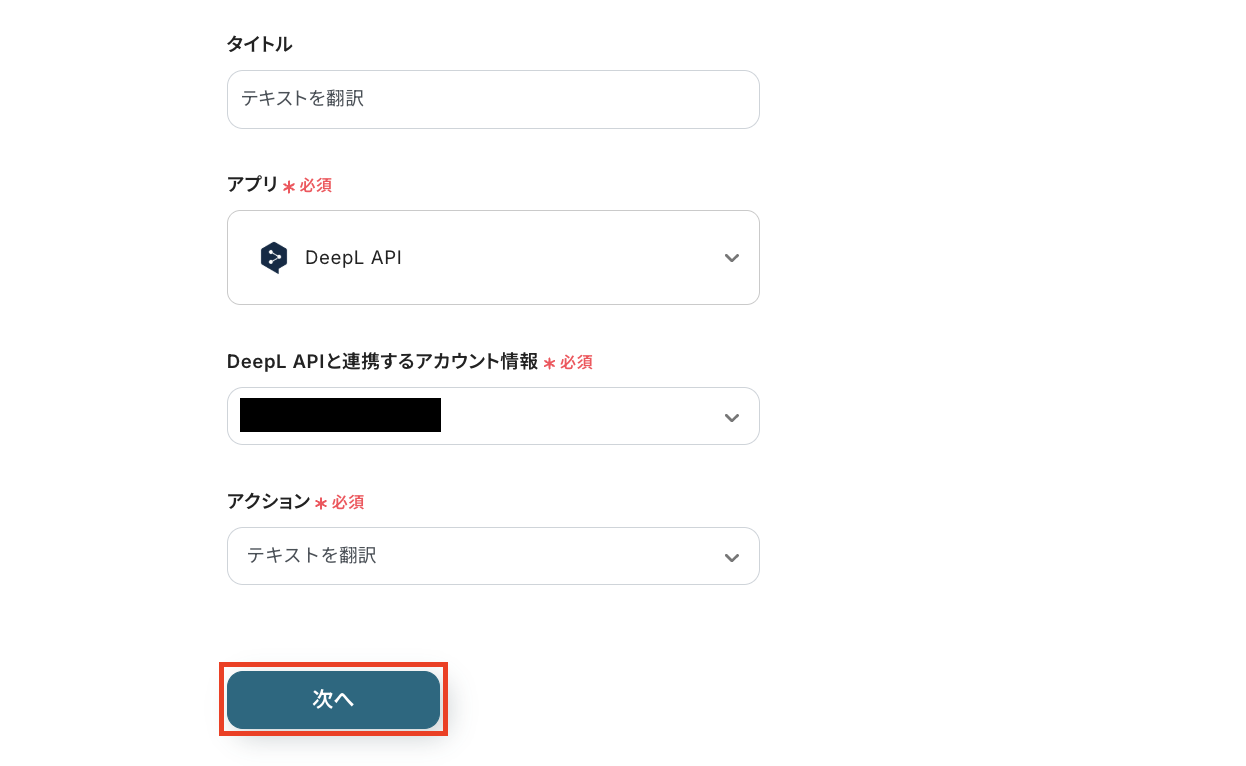Click the タイトル label above the text field
Image resolution: width=1246 pixels, height=766 pixels.
258,44
